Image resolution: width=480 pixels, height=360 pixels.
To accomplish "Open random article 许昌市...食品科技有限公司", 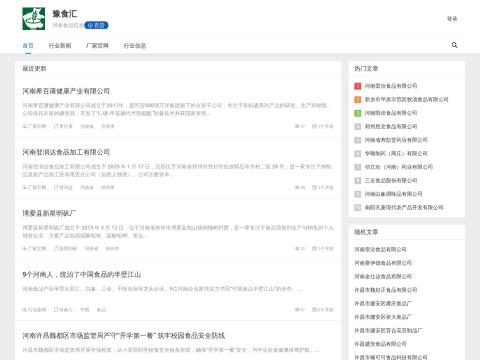I will (x=391, y=357).
